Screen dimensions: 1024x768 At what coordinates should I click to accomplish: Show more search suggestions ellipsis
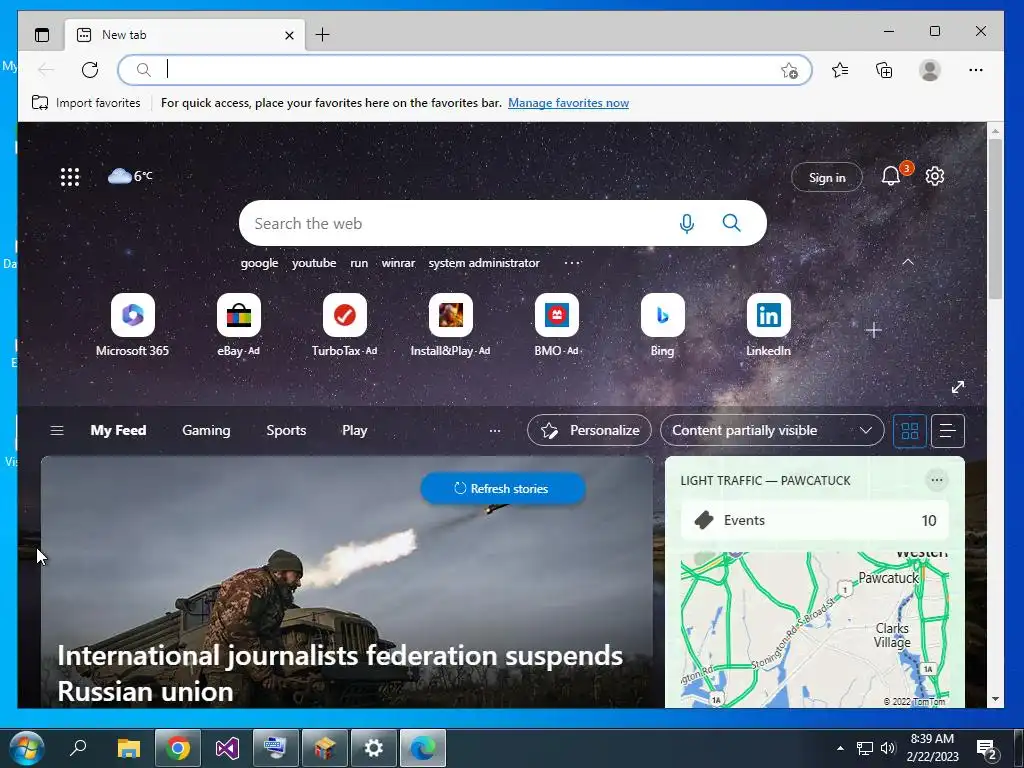click(572, 263)
